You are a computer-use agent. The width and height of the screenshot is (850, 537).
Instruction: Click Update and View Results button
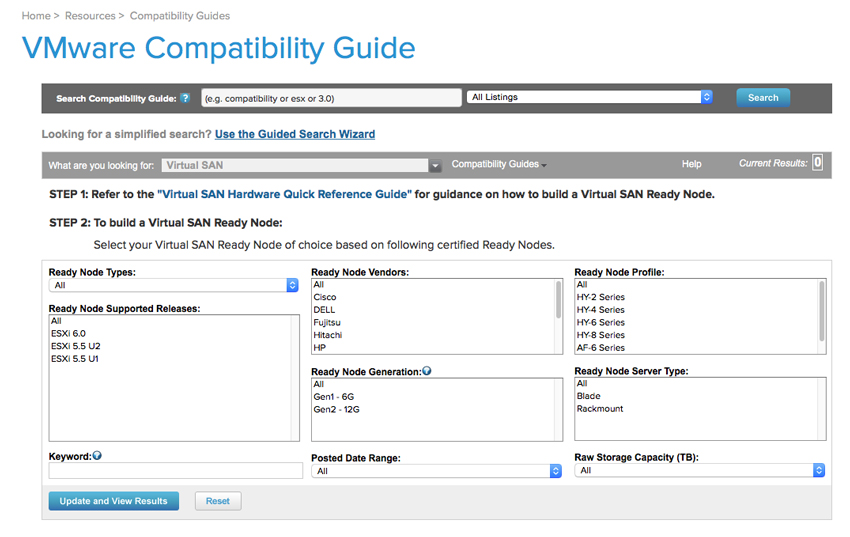pyautogui.click(x=113, y=501)
